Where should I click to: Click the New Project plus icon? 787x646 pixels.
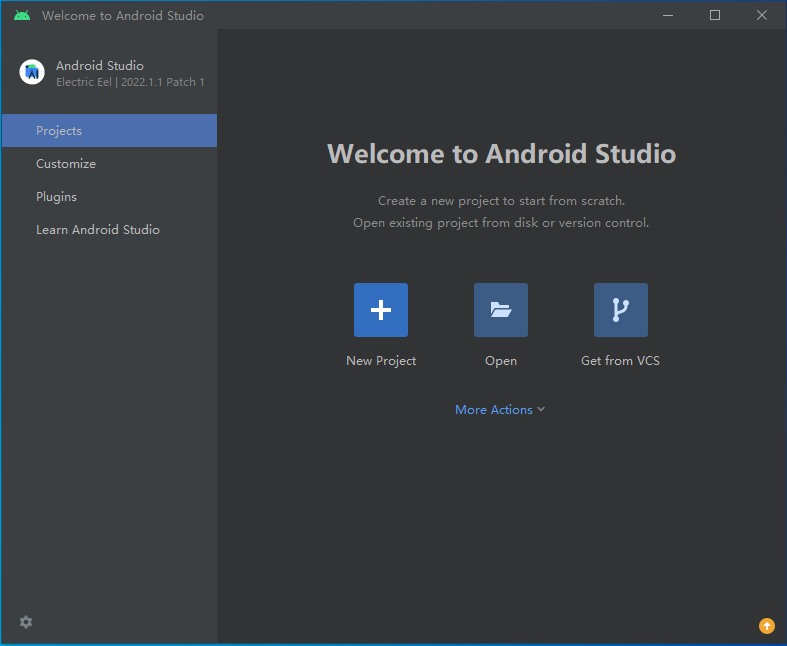click(381, 310)
